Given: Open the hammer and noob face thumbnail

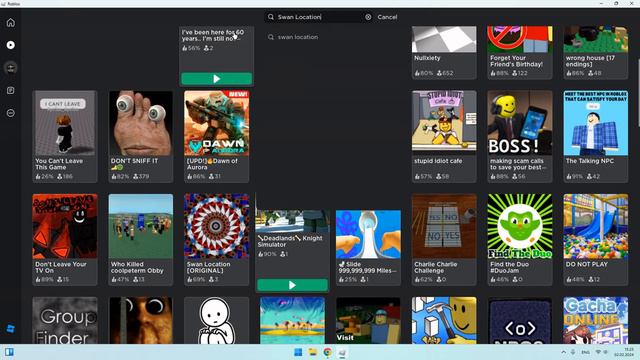Looking at the screenshot, I should (444, 320).
